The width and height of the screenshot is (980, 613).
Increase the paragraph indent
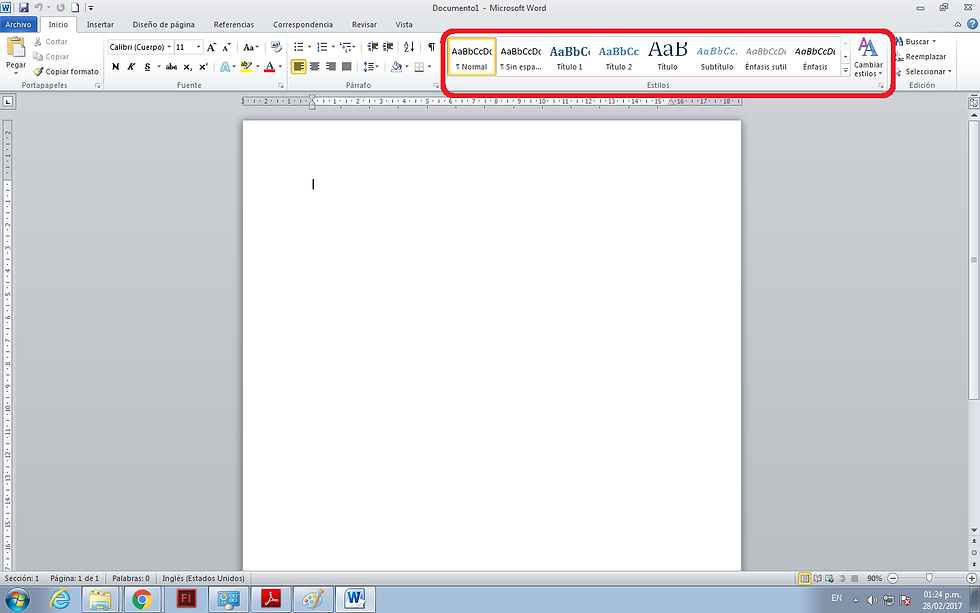(388, 47)
